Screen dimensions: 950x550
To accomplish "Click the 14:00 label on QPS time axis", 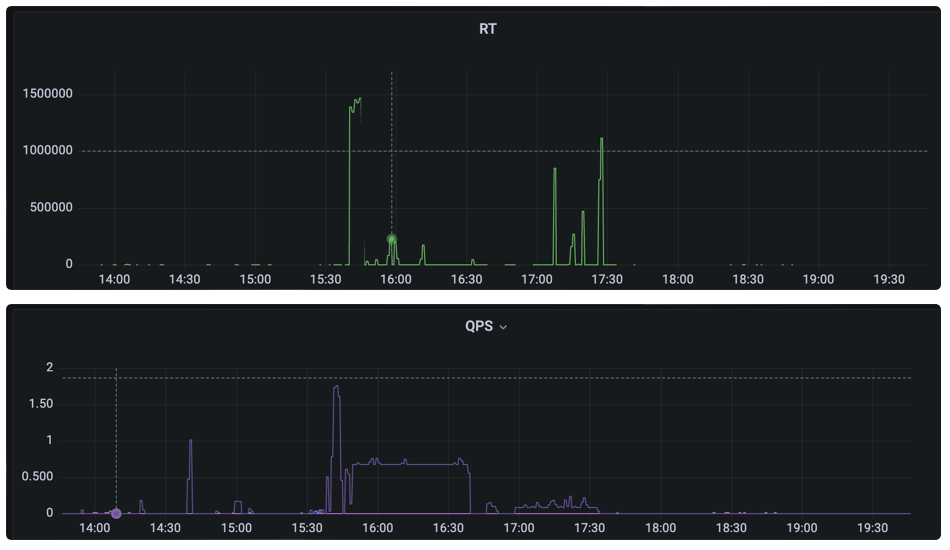I will point(95,528).
